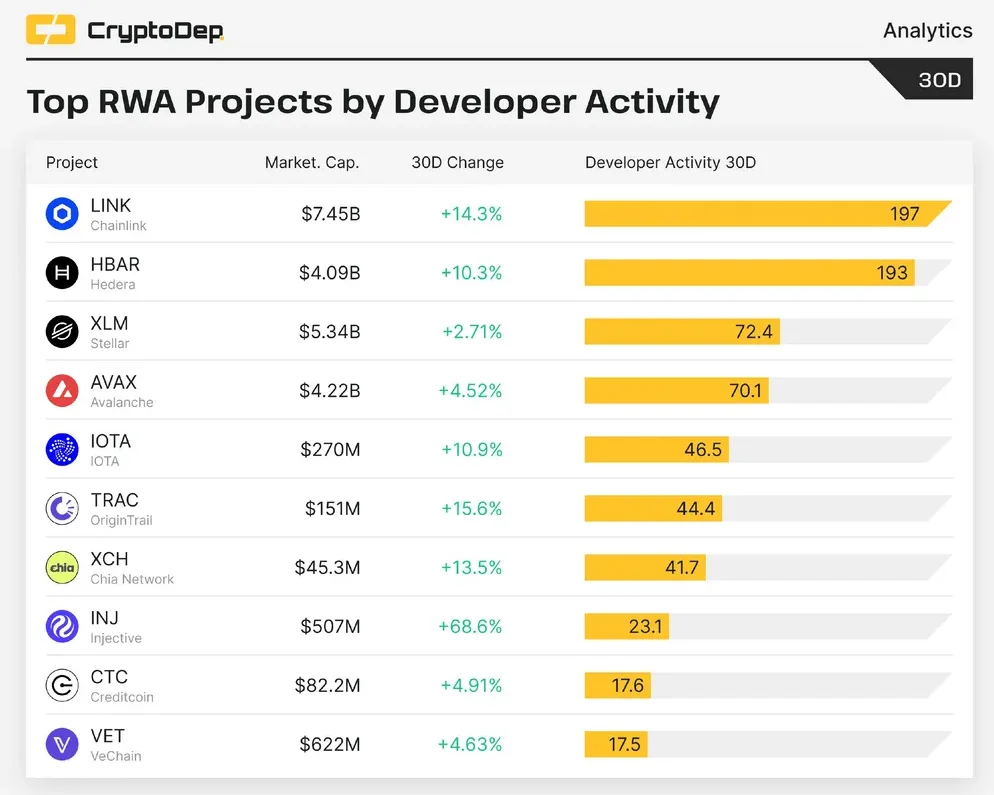Click the HBAR activity bar showing 193

pos(749,273)
